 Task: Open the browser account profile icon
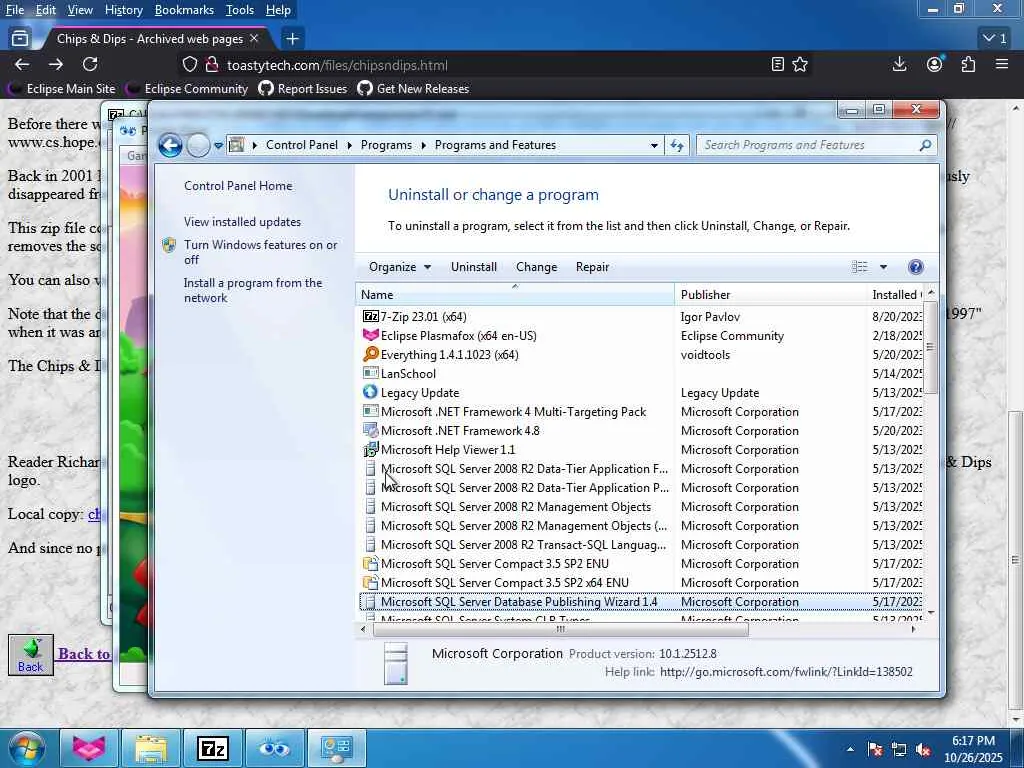(x=935, y=65)
